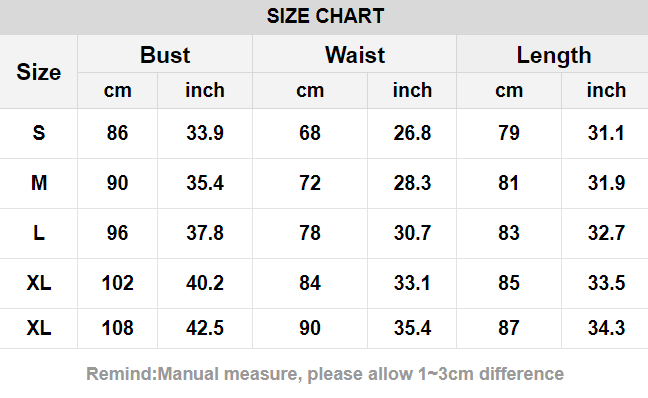The width and height of the screenshot is (648, 398).
Task: Select the Length column header
Action: point(553,56)
